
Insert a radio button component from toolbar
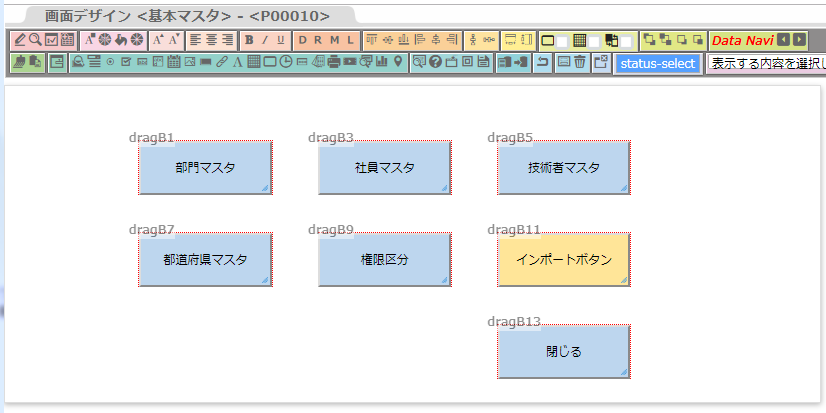click(x=110, y=62)
